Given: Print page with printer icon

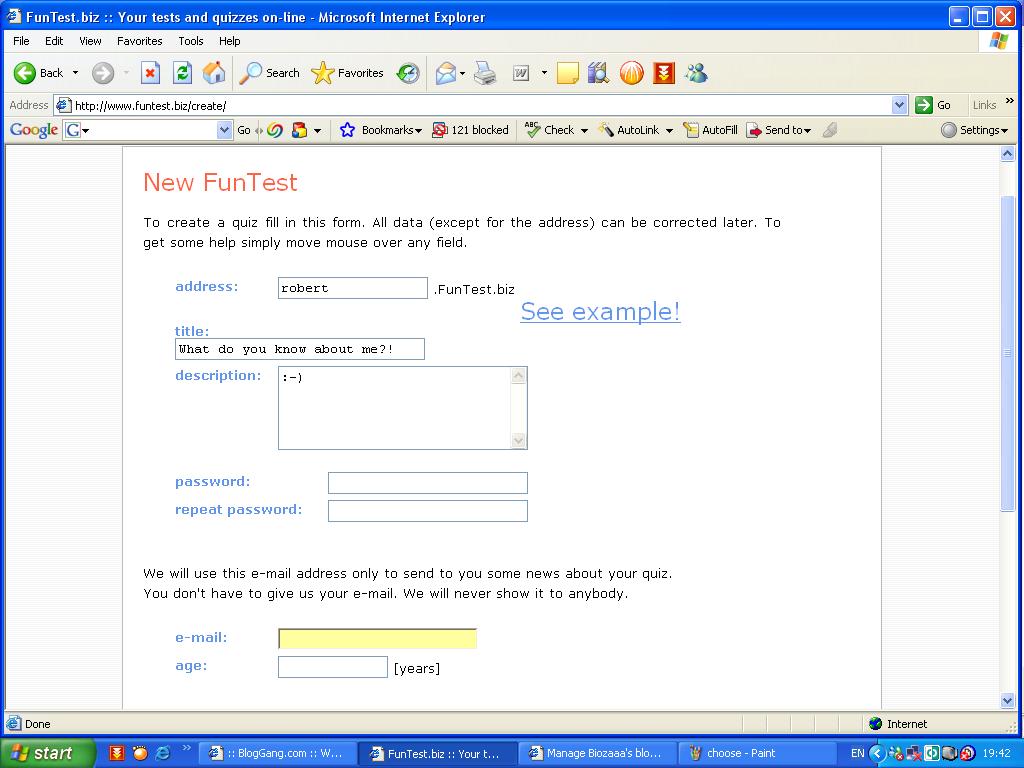Looking at the screenshot, I should tap(485, 73).
